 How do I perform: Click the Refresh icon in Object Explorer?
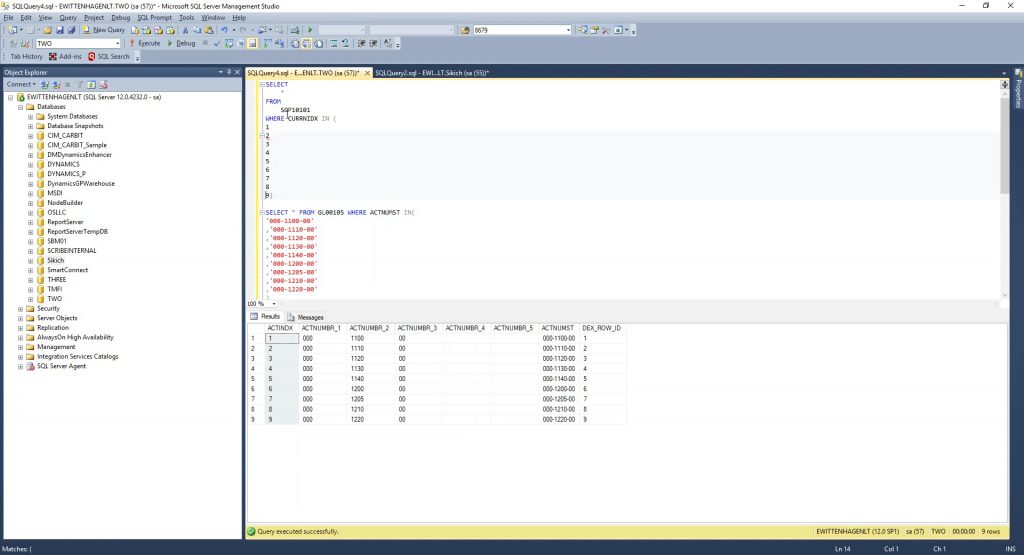[x=91, y=84]
